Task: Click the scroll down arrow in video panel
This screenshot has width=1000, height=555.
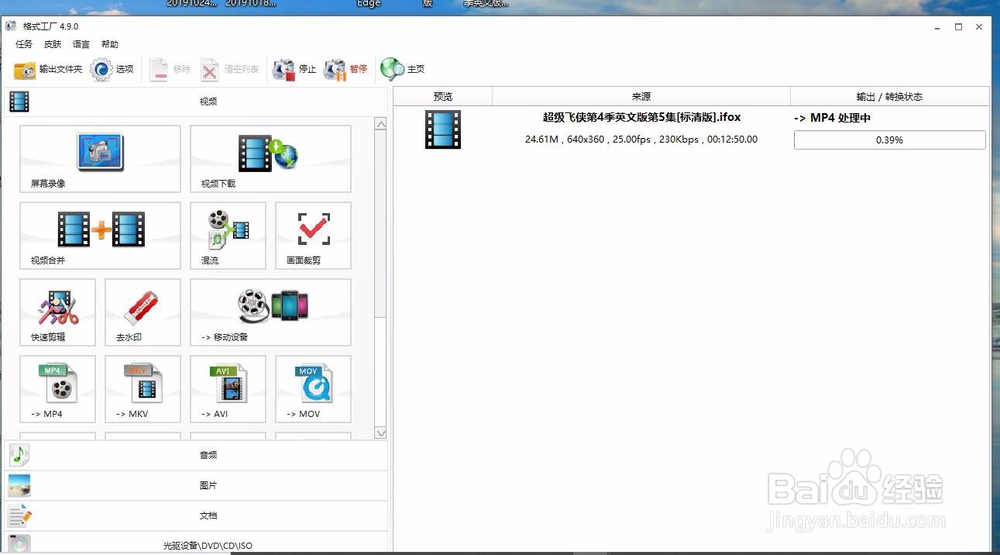Action: tap(381, 433)
